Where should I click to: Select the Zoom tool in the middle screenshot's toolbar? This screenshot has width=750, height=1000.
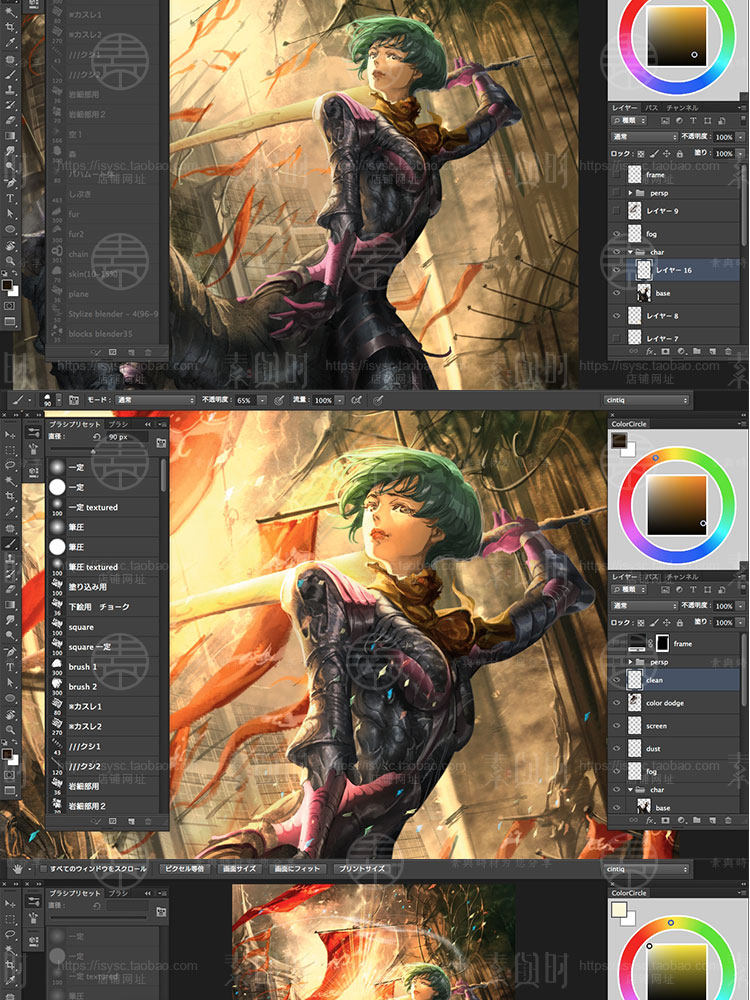[10, 729]
